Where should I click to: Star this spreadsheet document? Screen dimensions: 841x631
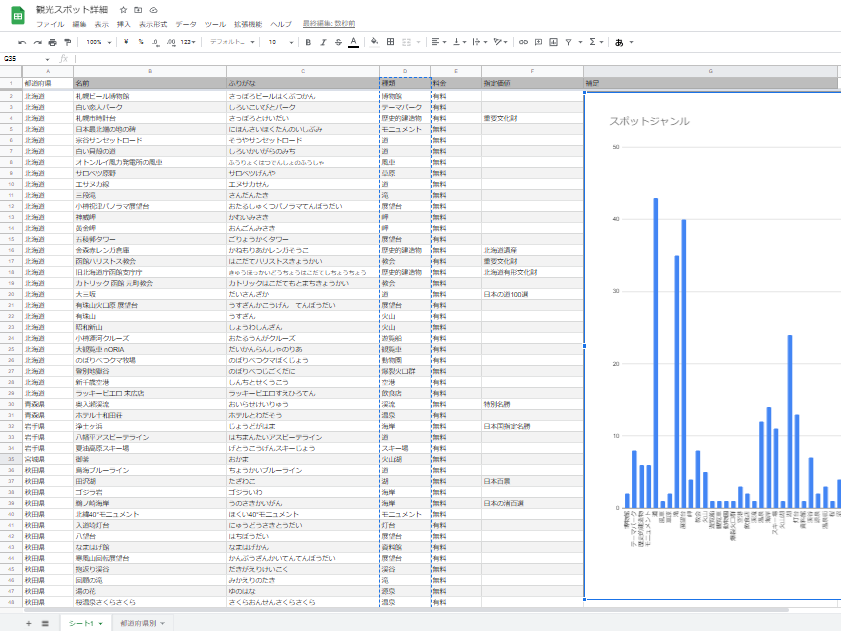coord(125,8)
